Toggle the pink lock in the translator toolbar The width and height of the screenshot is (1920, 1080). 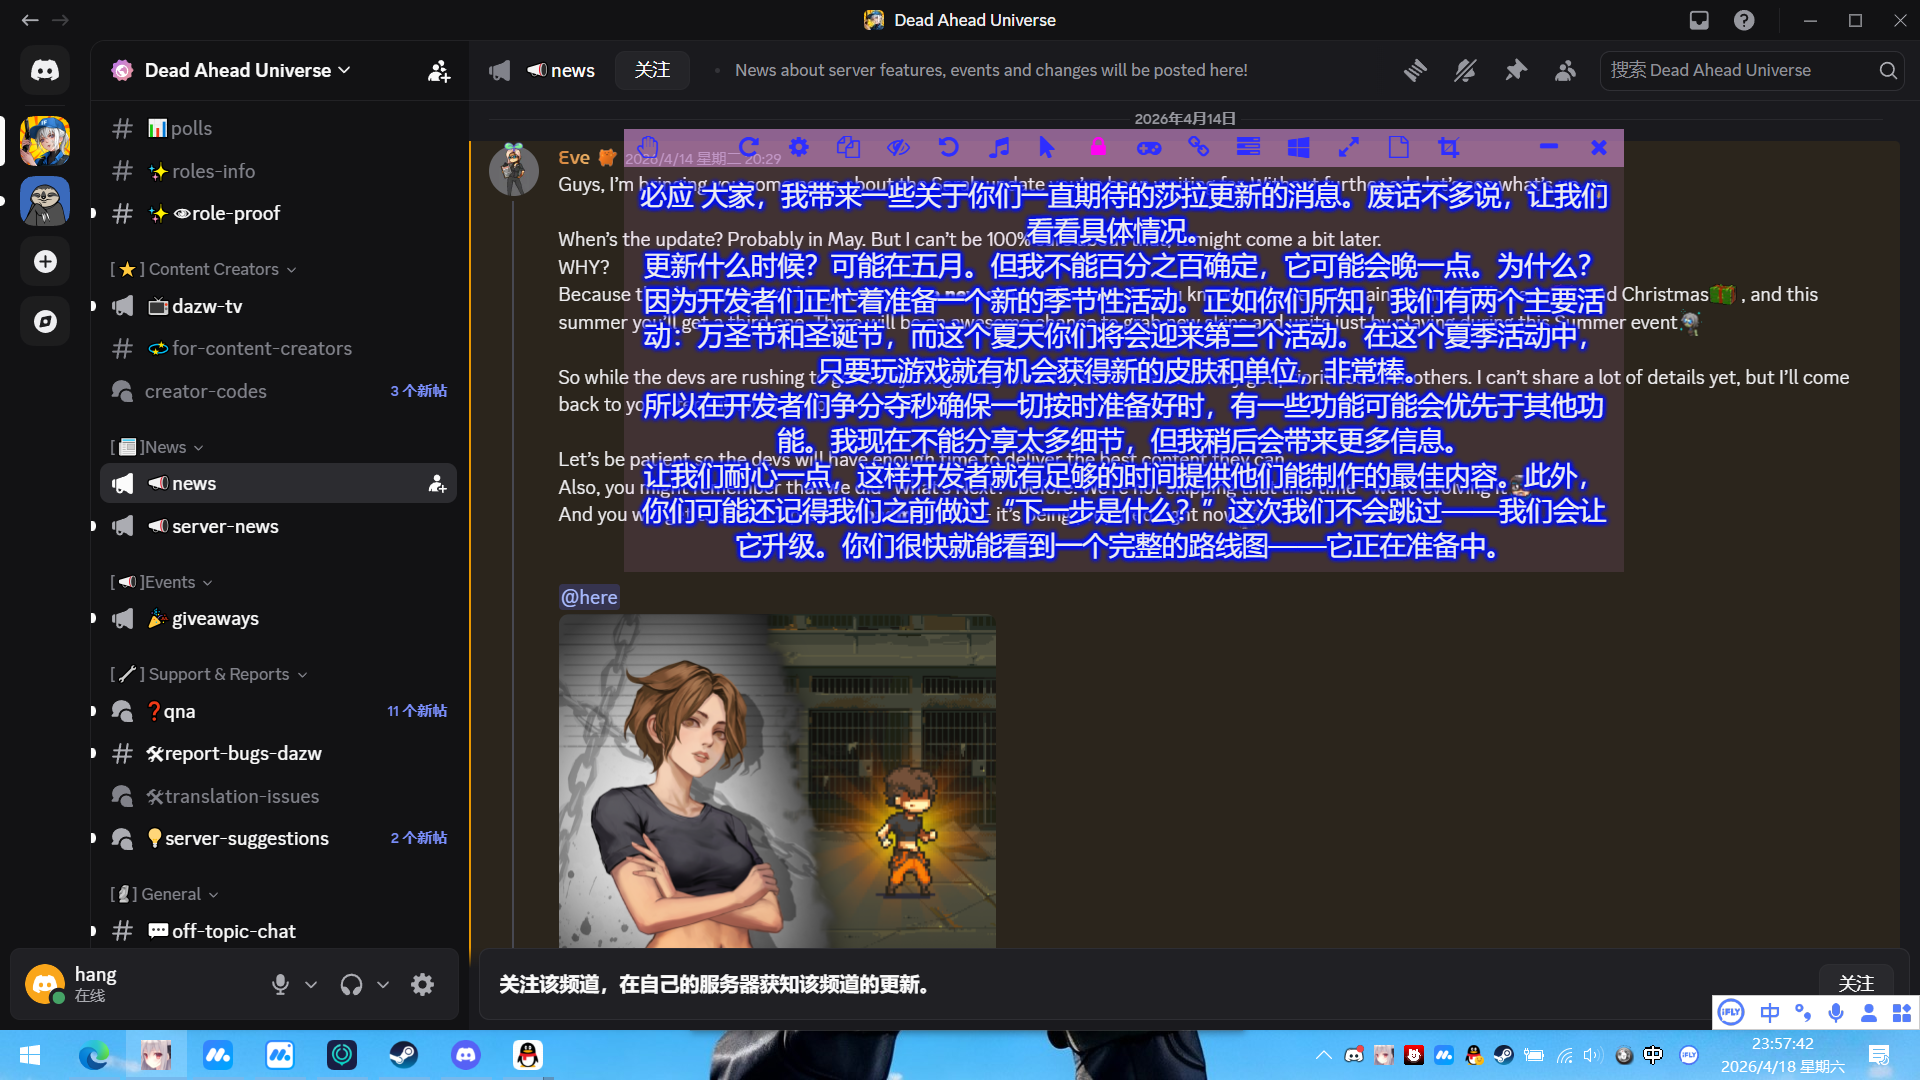(1098, 147)
